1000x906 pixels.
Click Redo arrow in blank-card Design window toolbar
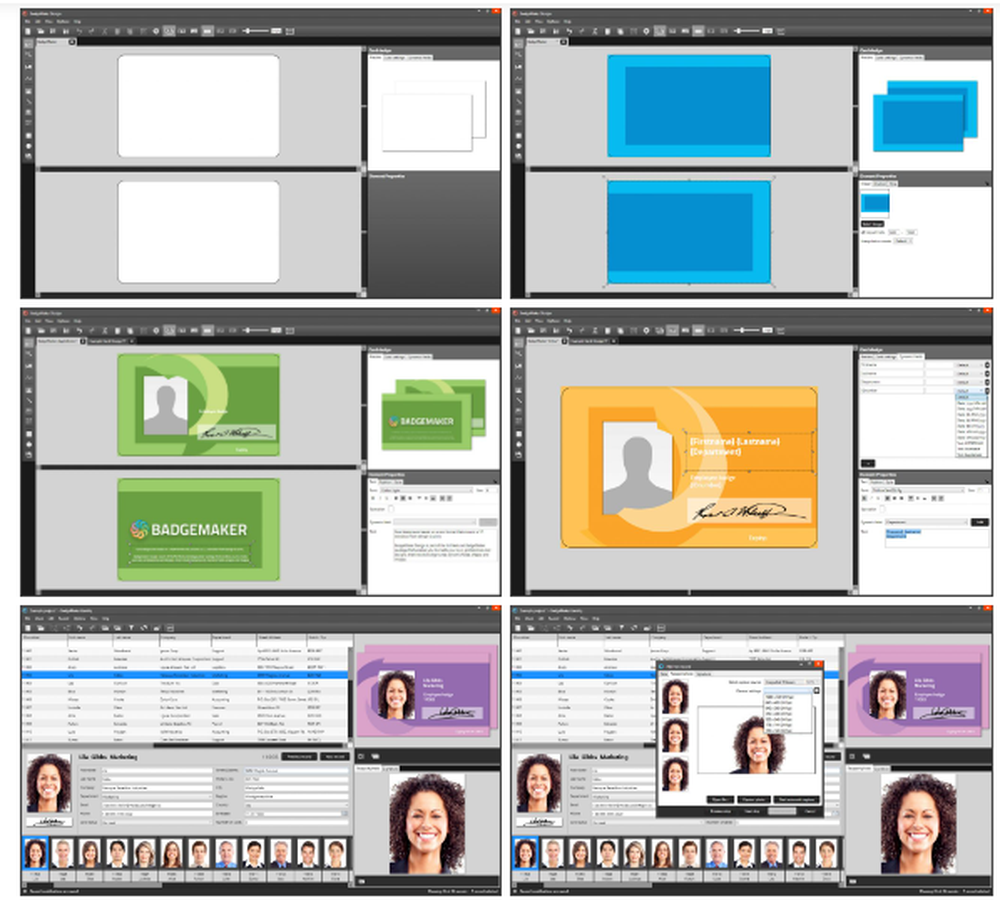(x=91, y=31)
